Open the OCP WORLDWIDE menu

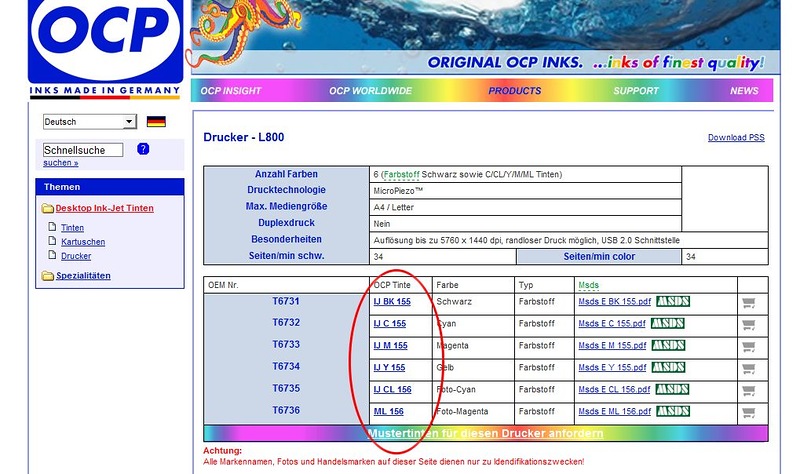click(x=370, y=91)
